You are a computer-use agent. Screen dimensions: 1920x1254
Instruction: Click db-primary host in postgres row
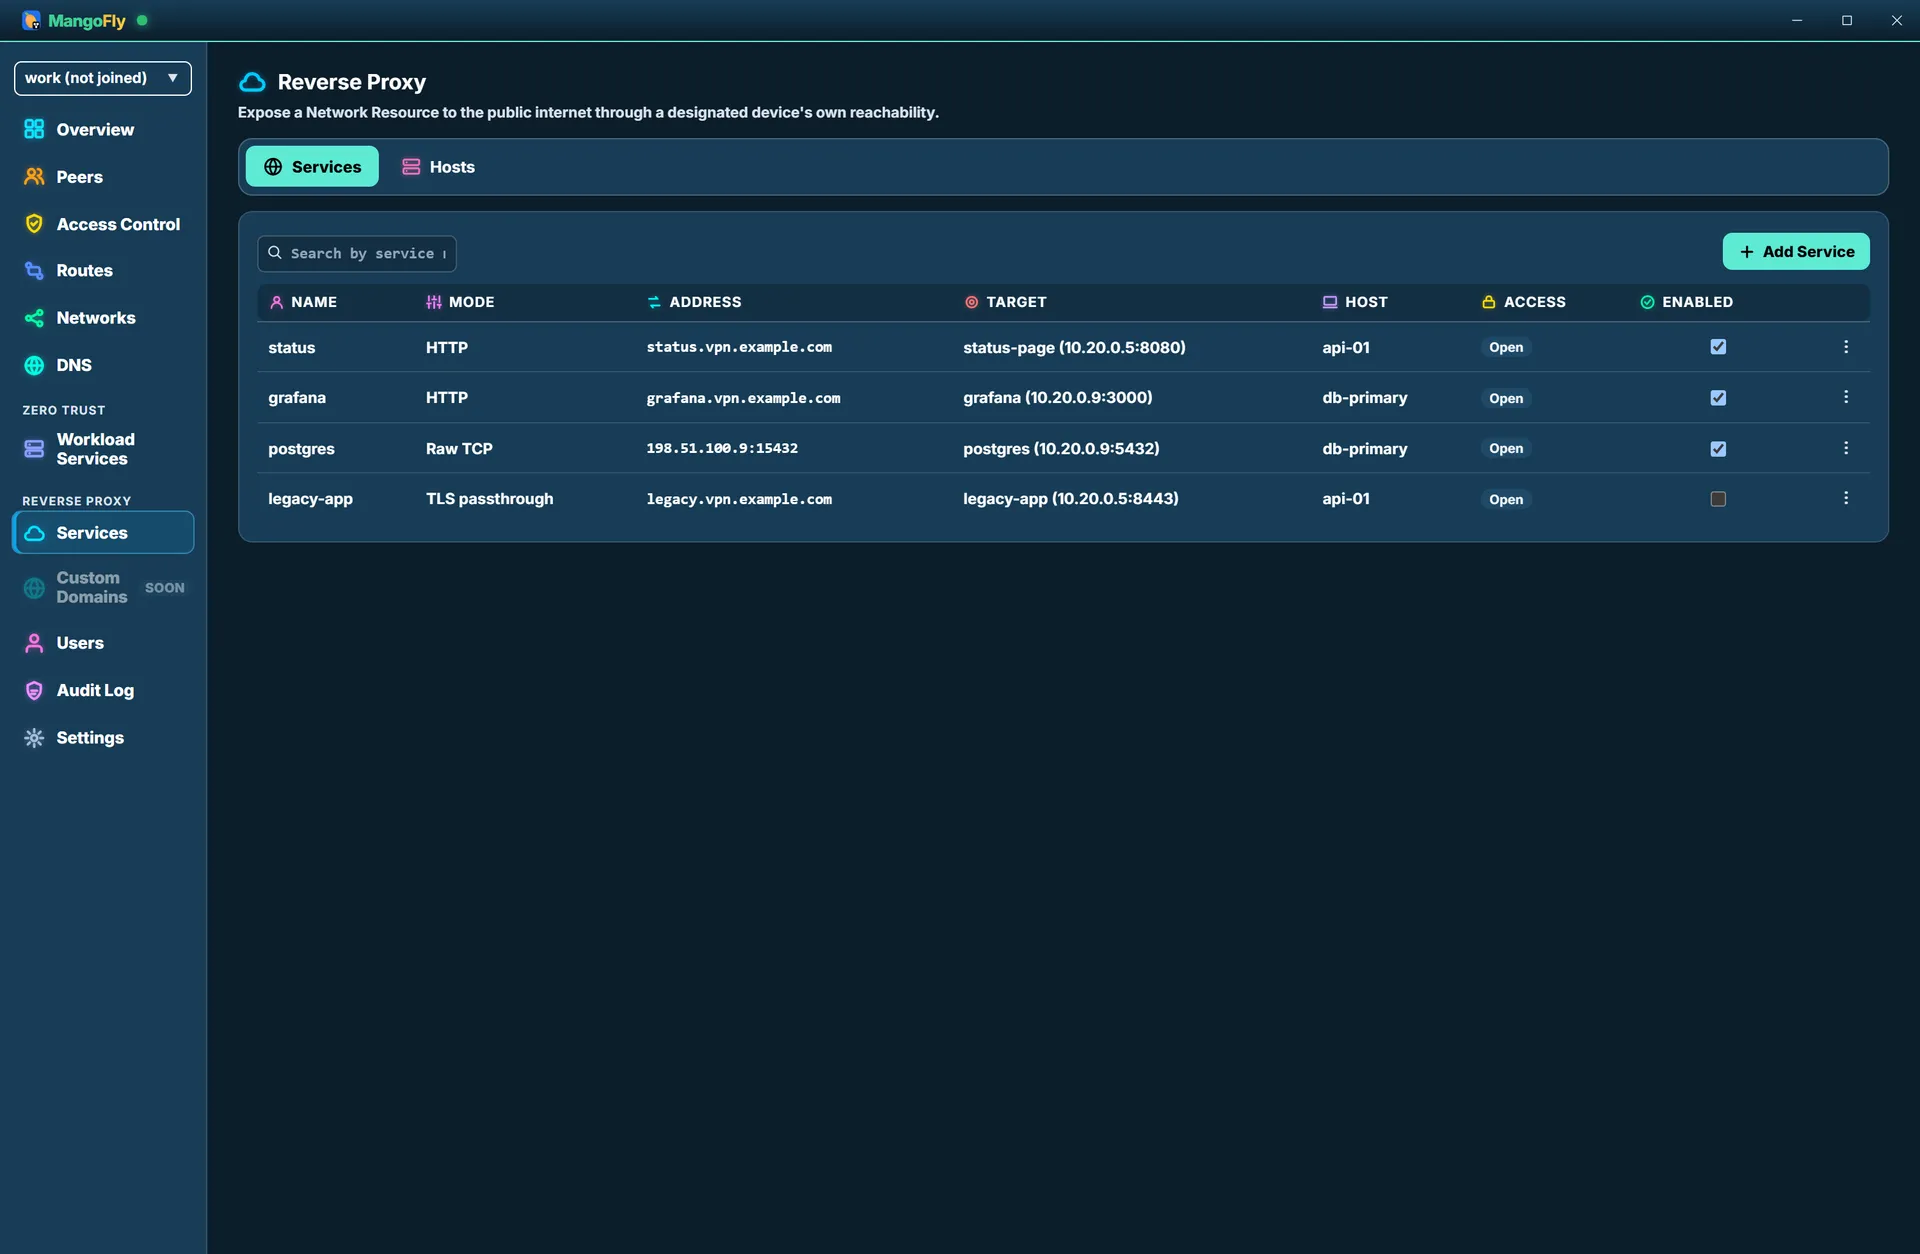pyautogui.click(x=1364, y=448)
